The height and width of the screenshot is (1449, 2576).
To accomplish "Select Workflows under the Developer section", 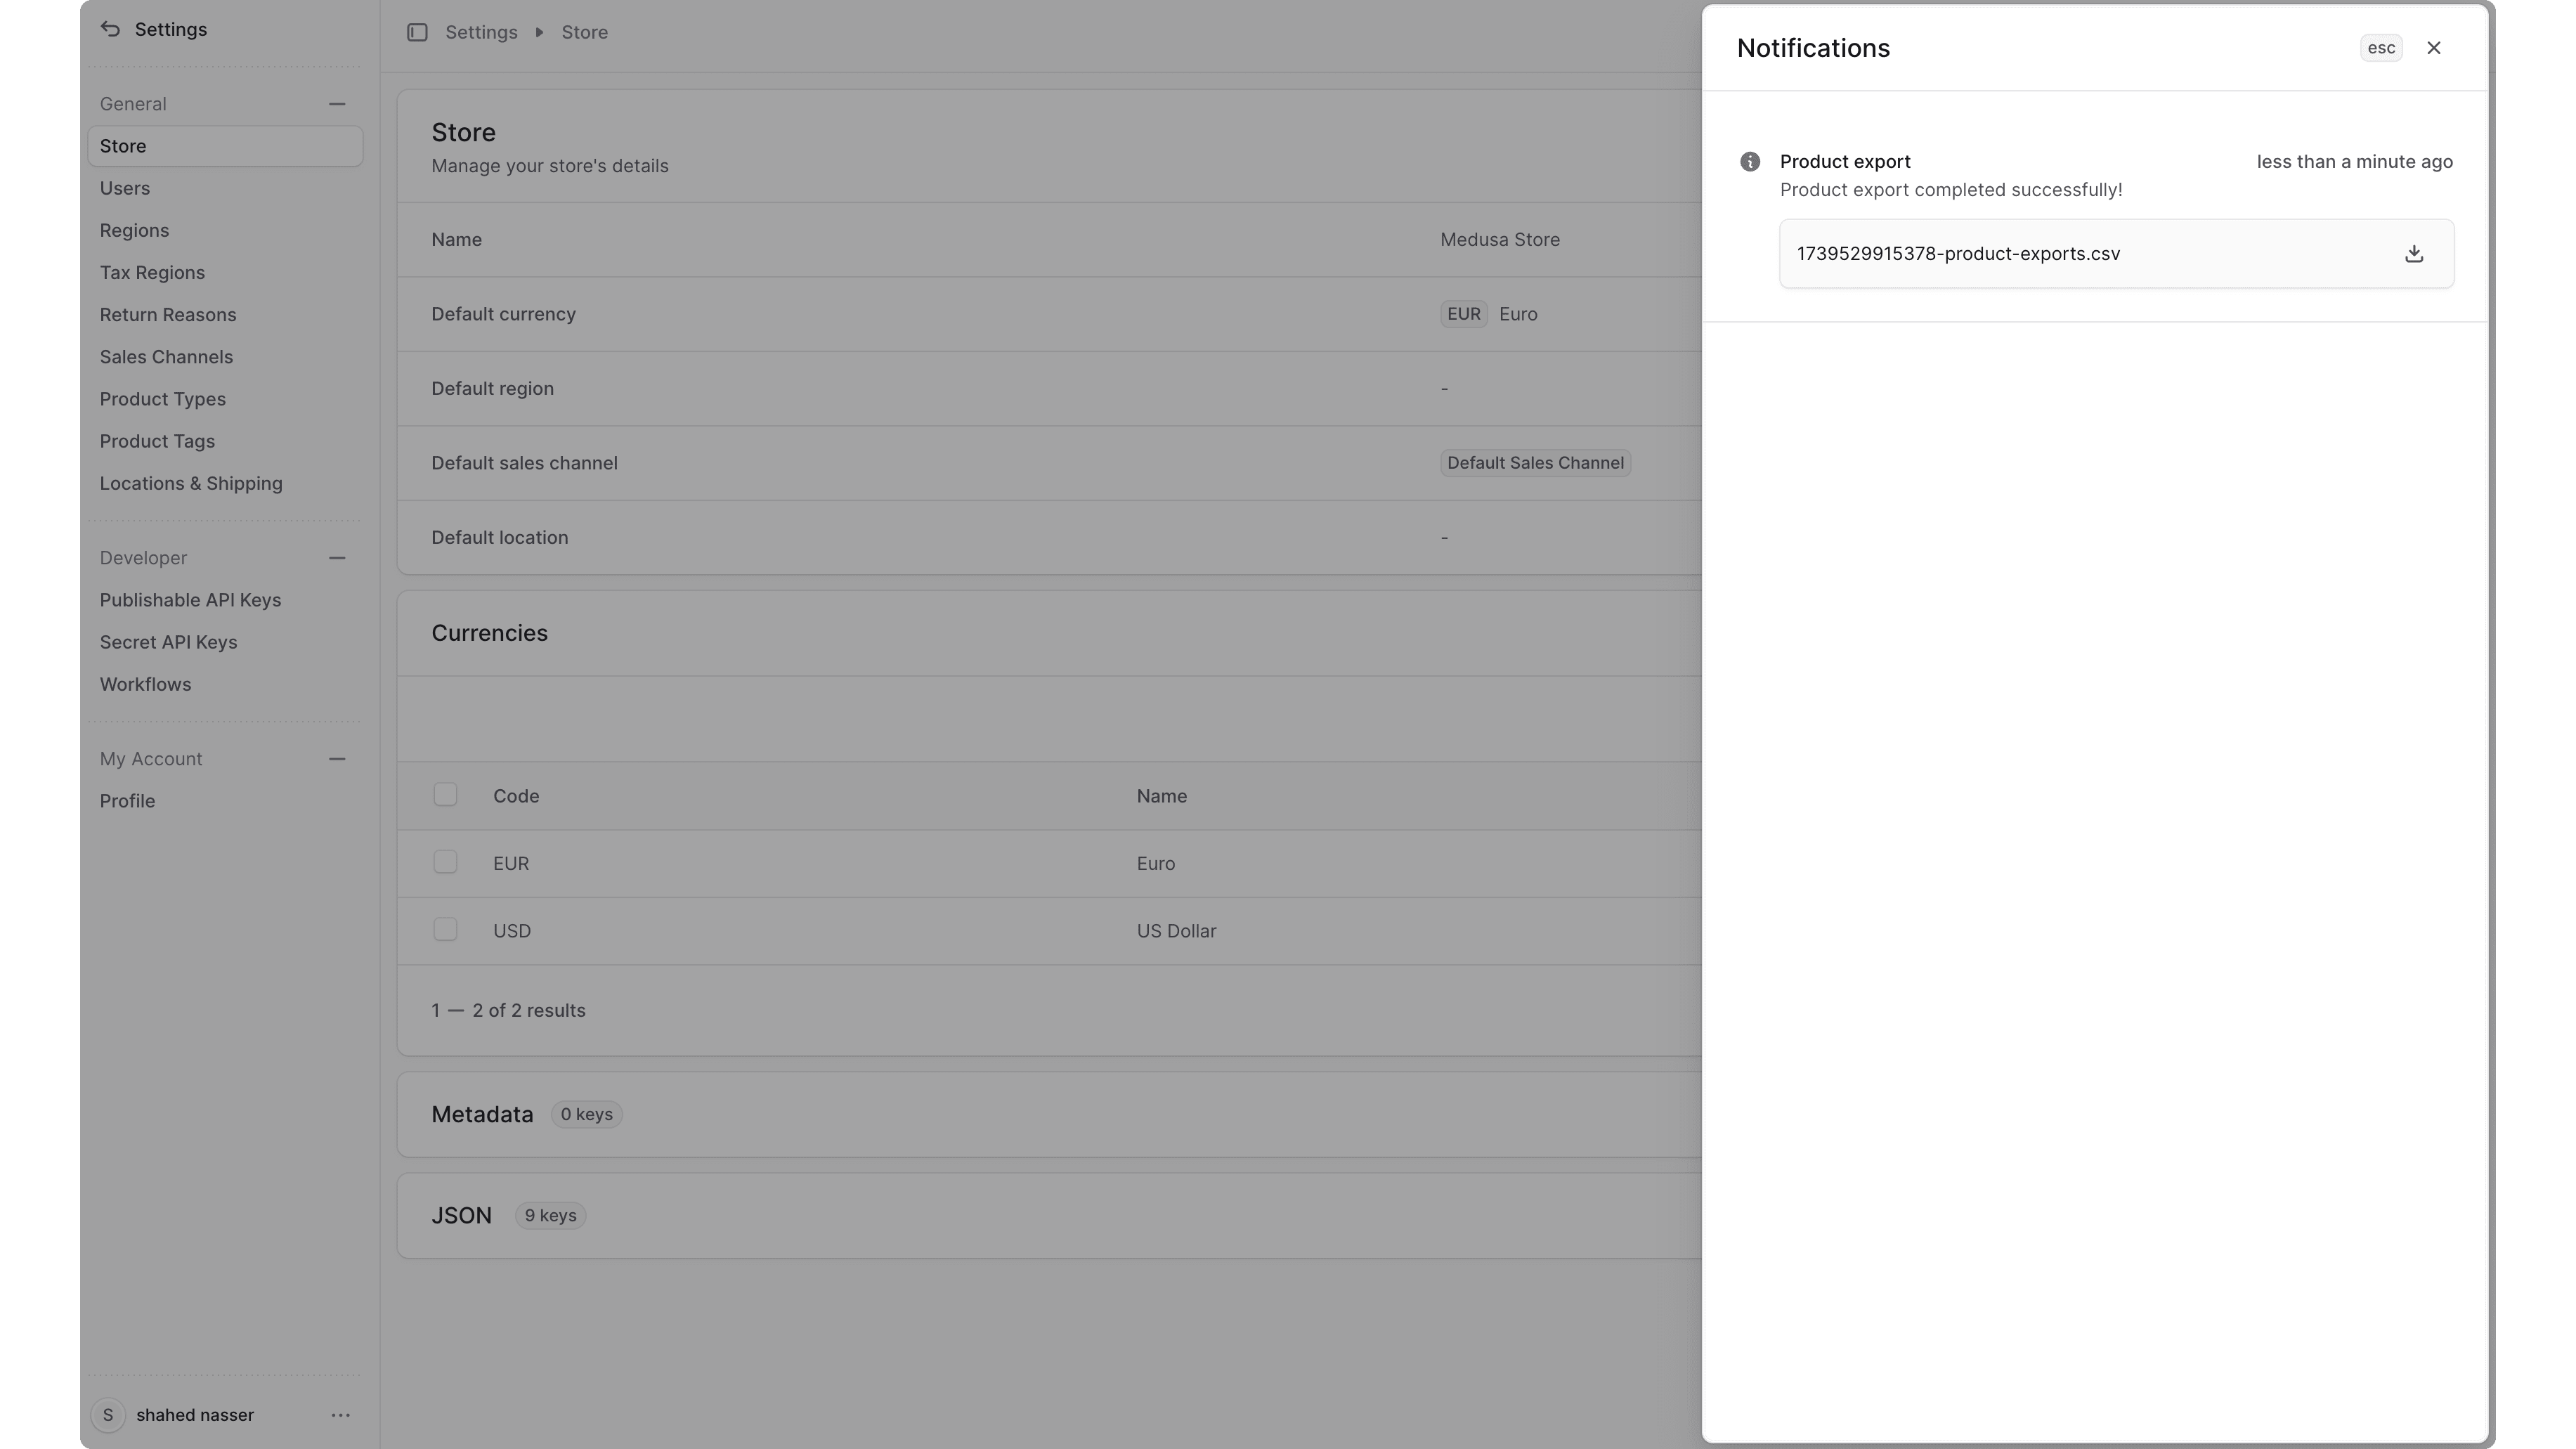I will 145,684.
